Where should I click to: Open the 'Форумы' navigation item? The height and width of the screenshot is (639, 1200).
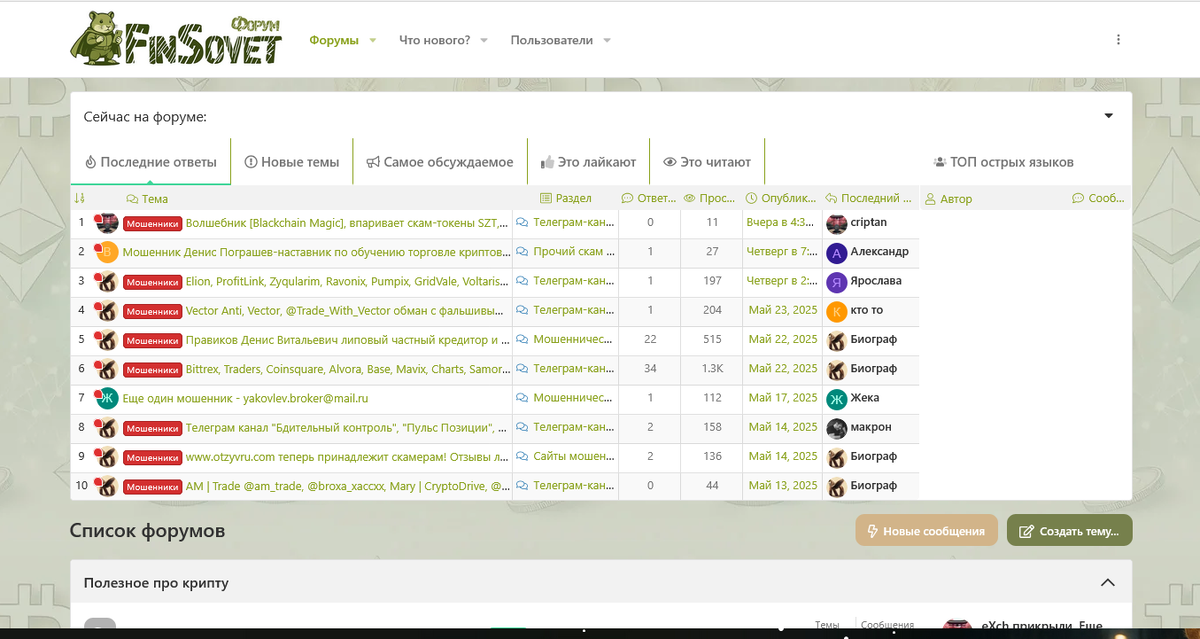tap(334, 40)
